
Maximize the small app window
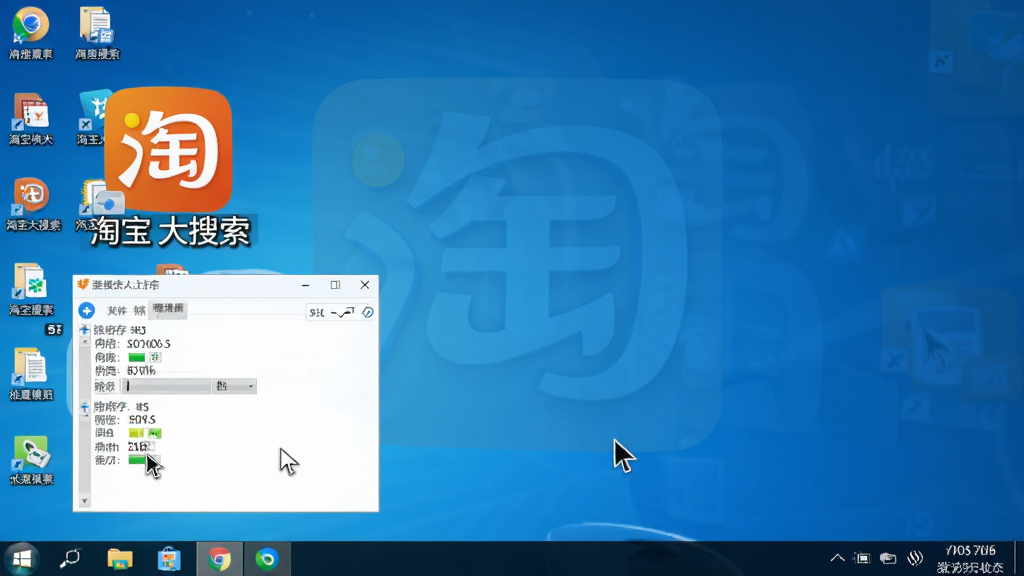click(x=335, y=285)
